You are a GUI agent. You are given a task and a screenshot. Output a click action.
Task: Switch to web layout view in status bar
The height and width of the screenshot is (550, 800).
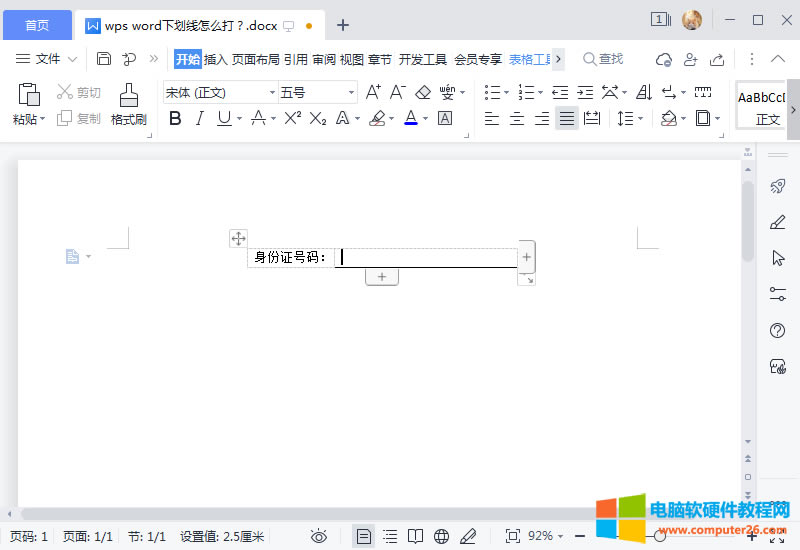click(x=442, y=537)
